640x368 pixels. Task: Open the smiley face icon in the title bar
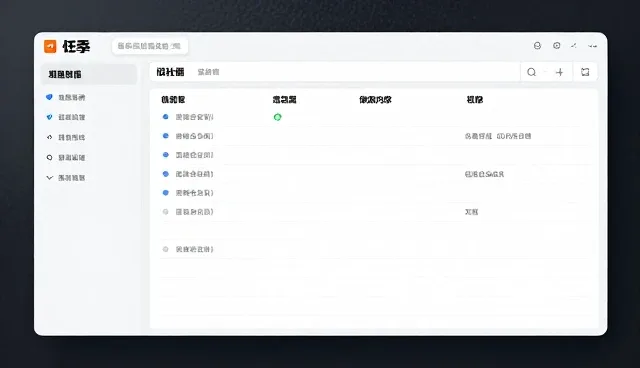click(x=537, y=46)
